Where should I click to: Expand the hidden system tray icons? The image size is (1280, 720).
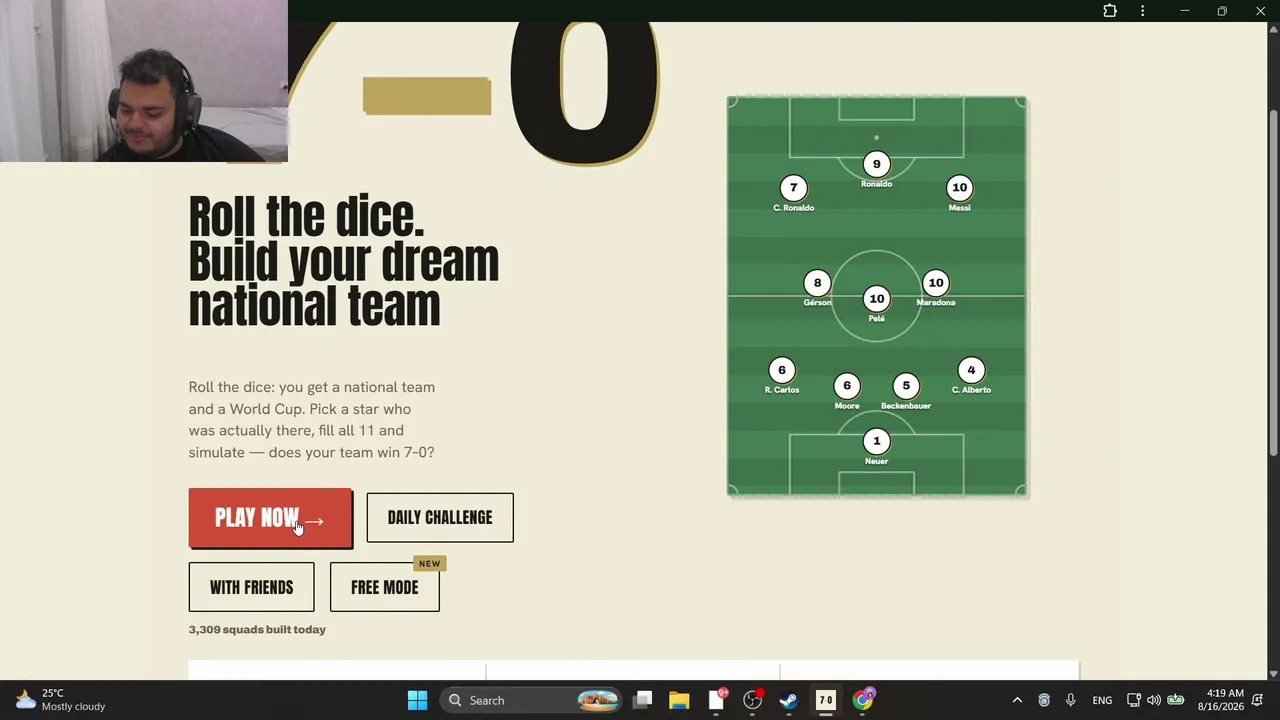click(1017, 700)
